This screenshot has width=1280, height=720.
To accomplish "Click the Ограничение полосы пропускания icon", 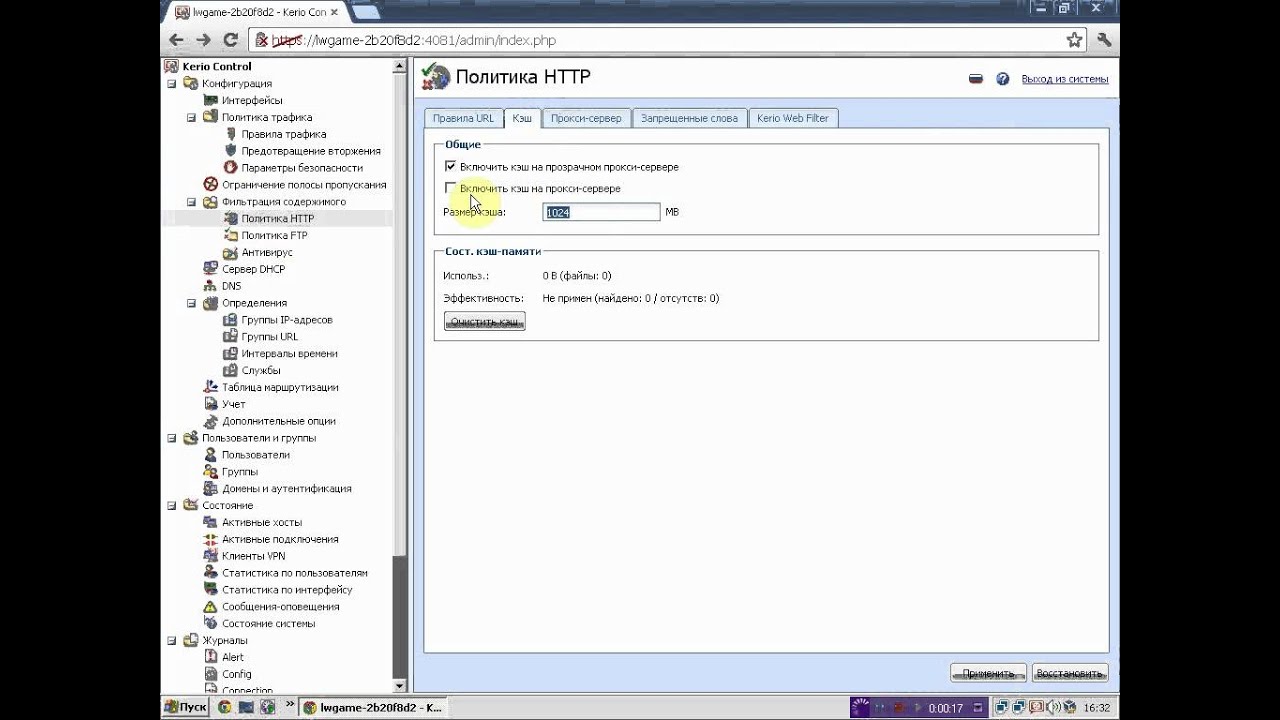I will (x=210, y=184).
